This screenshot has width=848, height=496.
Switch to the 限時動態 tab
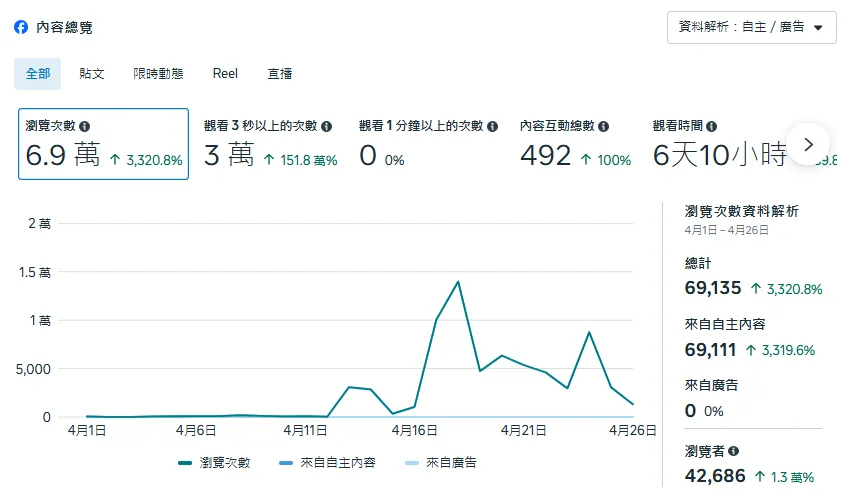click(158, 74)
